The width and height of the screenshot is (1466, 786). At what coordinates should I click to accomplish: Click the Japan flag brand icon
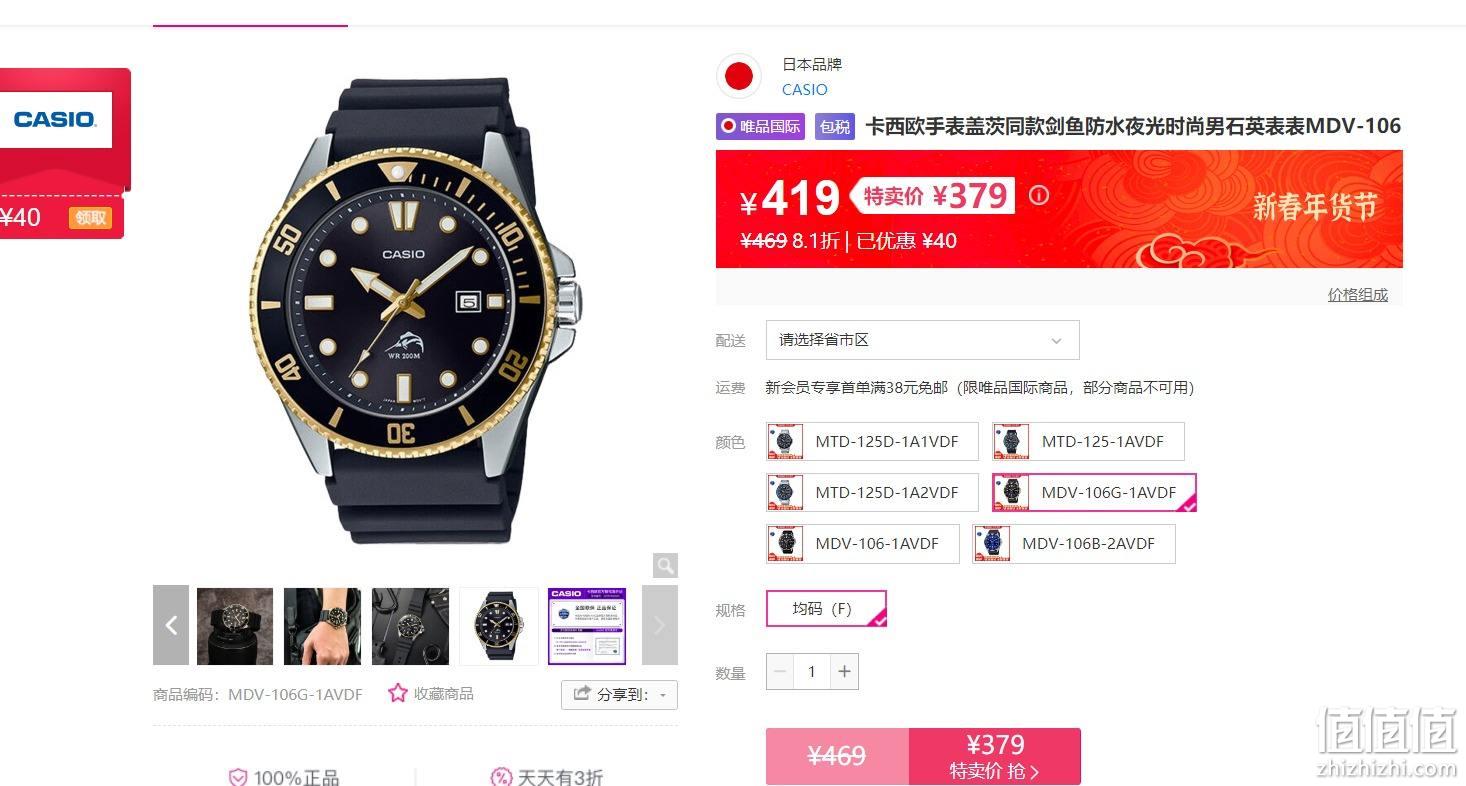(x=739, y=77)
